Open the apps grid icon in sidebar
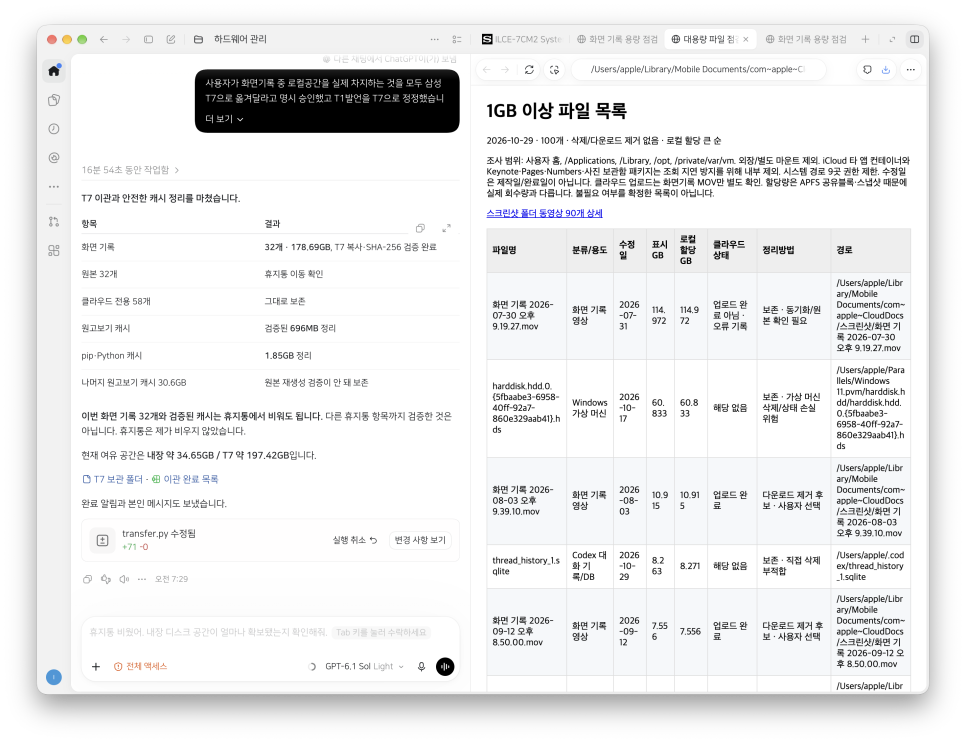The width and height of the screenshot is (966, 743). point(54,250)
